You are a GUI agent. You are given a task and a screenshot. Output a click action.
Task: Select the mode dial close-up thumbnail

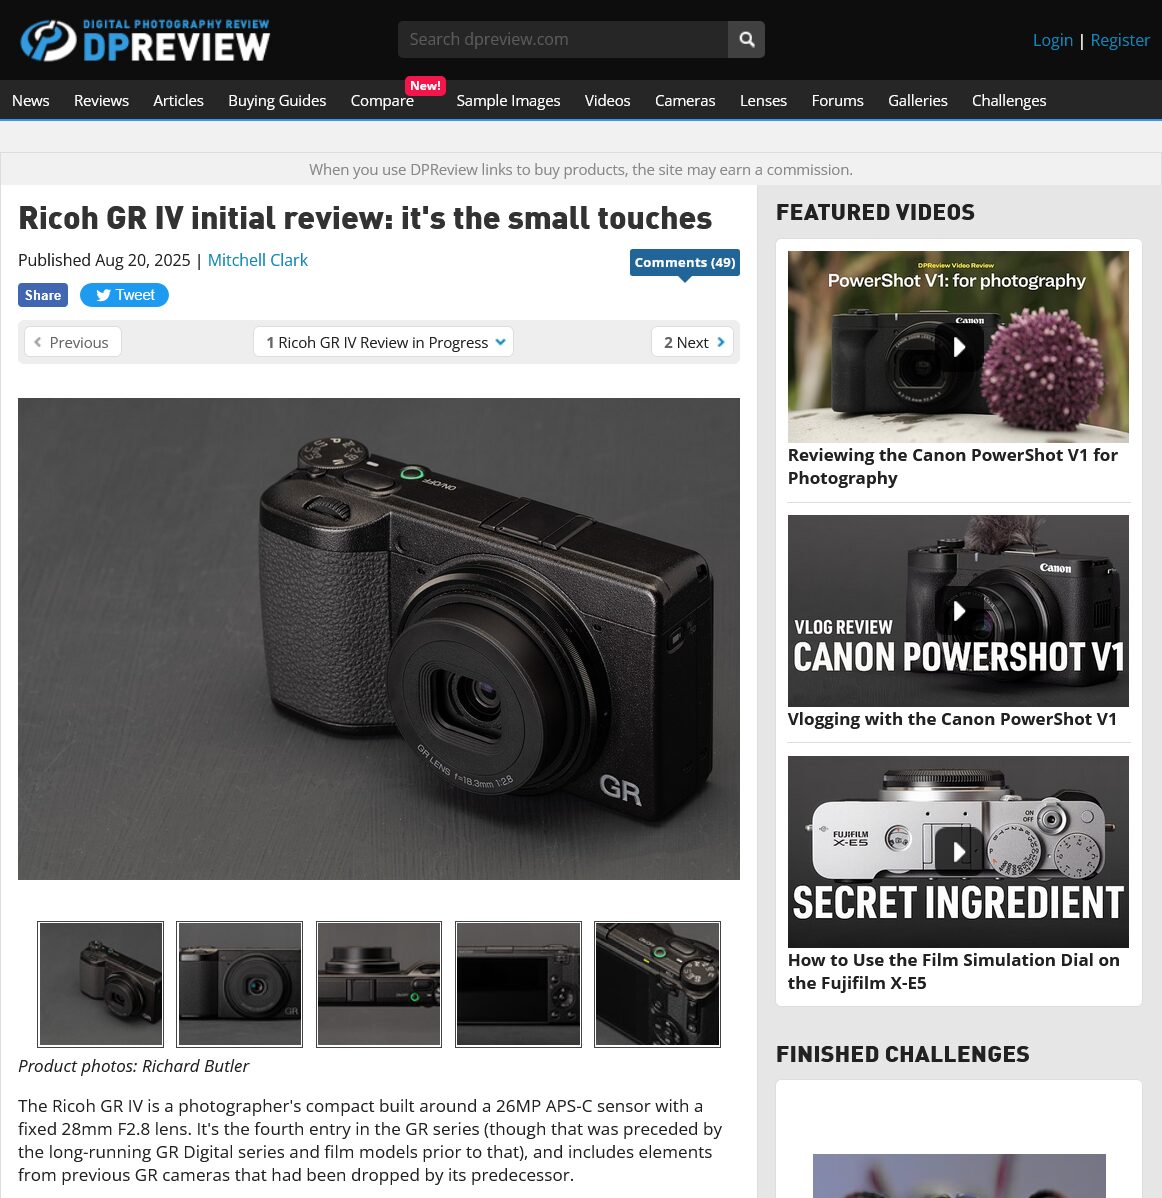tap(657, 984)
